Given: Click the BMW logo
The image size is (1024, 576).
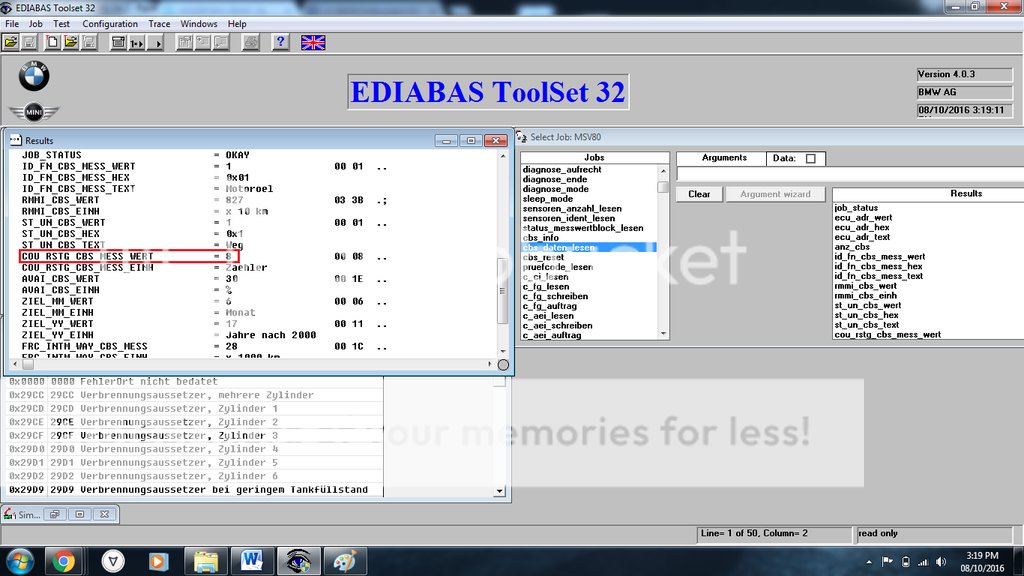Looking at the screenshot, I should click(34, 76).
